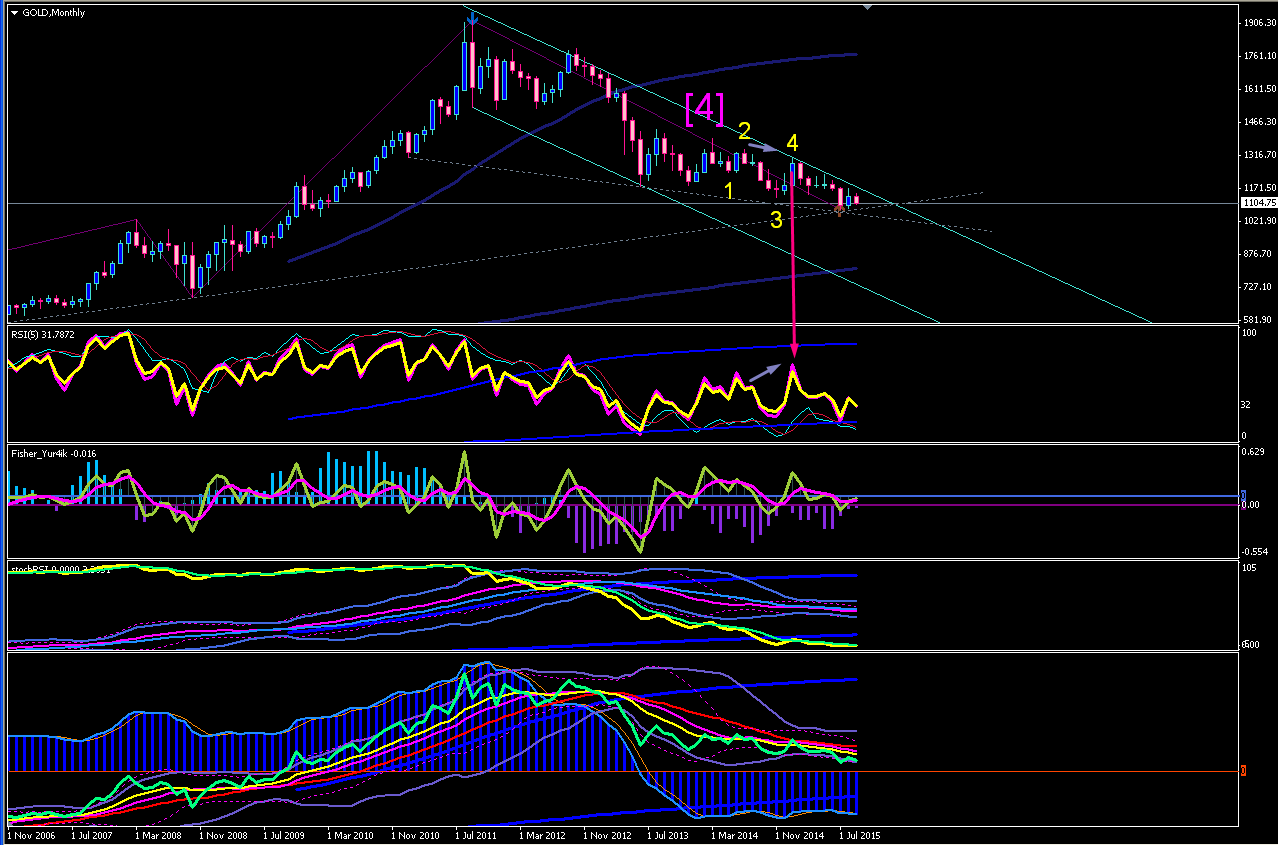Select the magenta [4] wave label
Viewport: 1278px width, 845px height.
coord(705,108)
